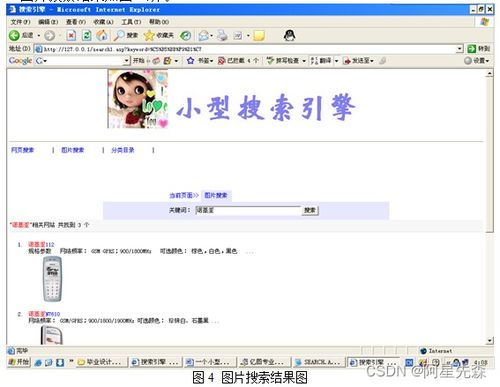Open the second result link "诺基亚N7610"
Image resolution: width=500 pixels, height=387 pixels.
44,314
